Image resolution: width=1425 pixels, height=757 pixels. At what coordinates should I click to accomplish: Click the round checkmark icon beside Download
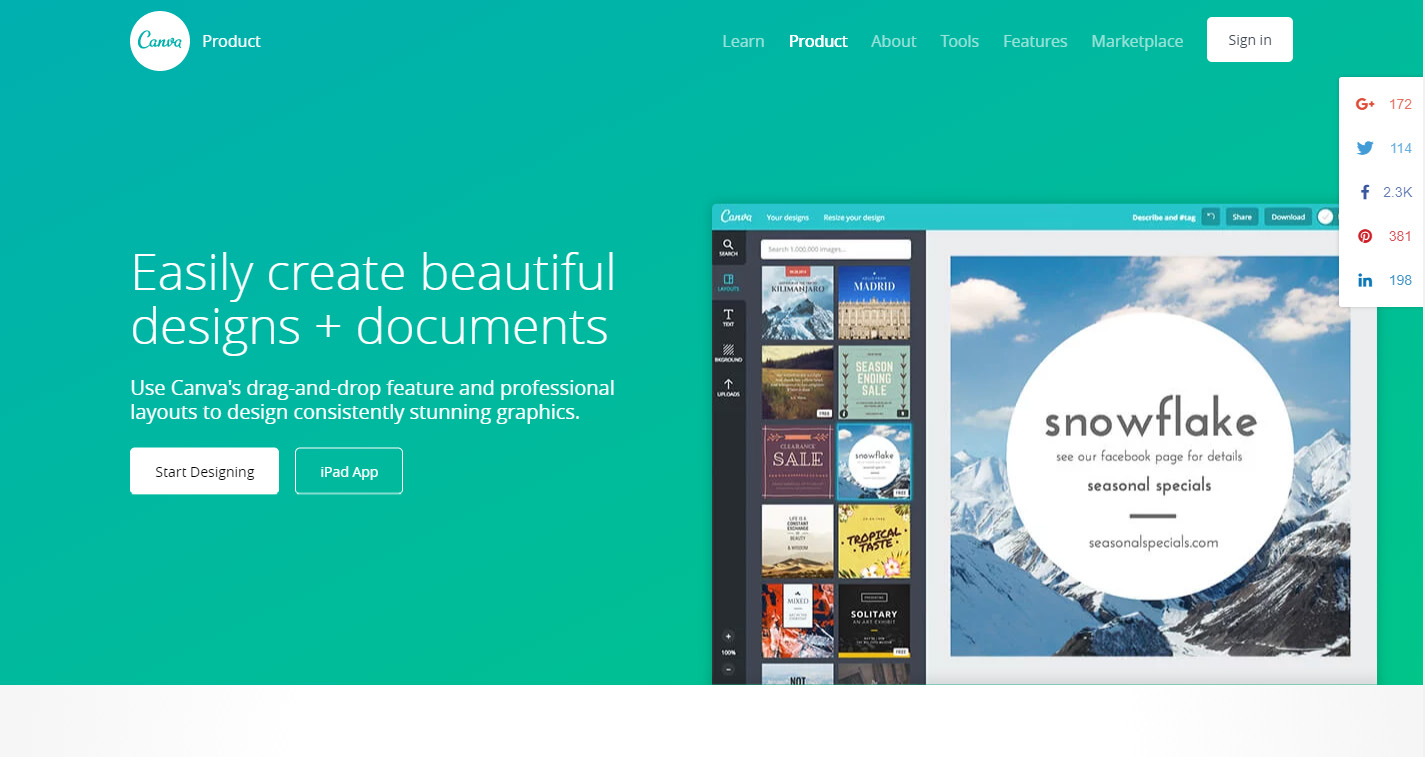pos(1326,216)
